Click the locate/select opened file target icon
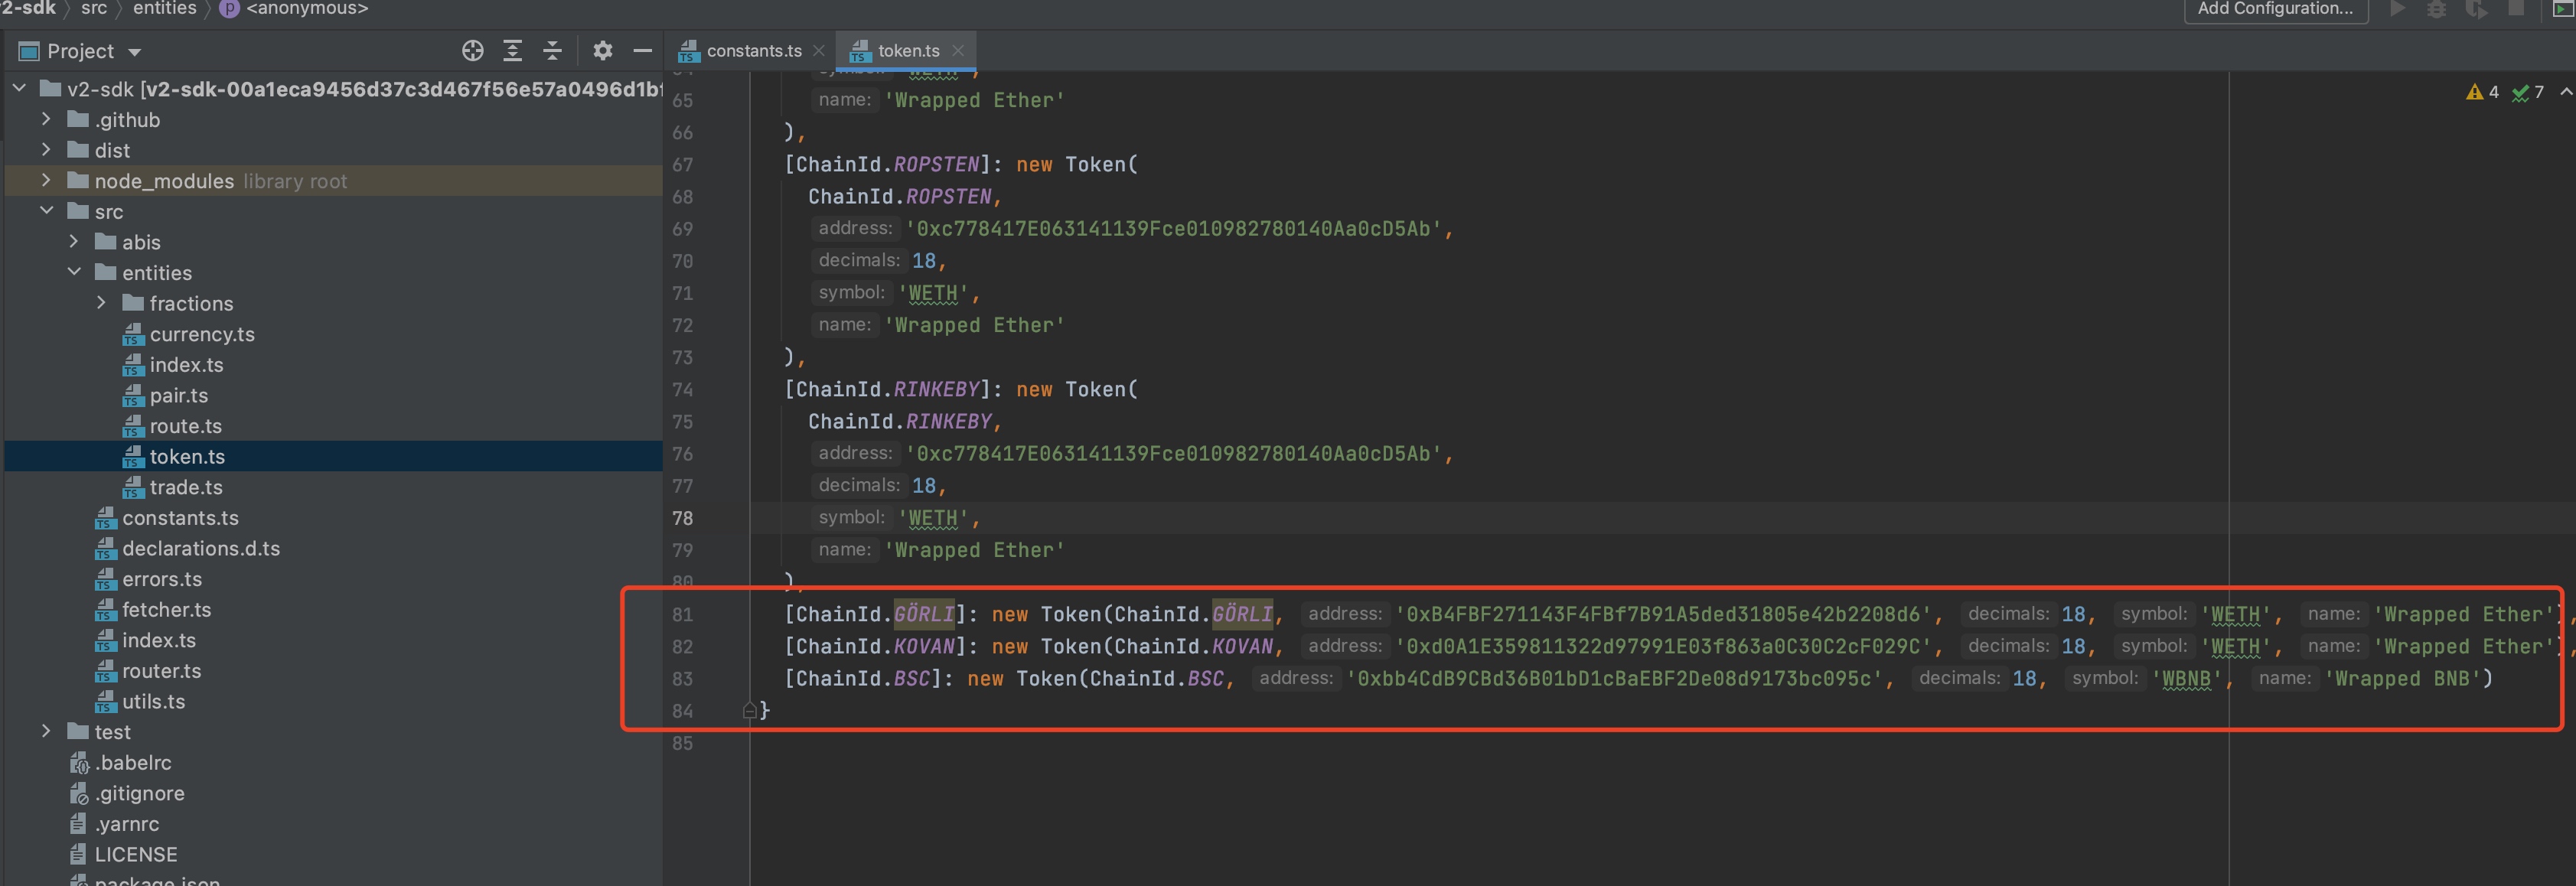2576x886 pixels. tap(472, 51)
